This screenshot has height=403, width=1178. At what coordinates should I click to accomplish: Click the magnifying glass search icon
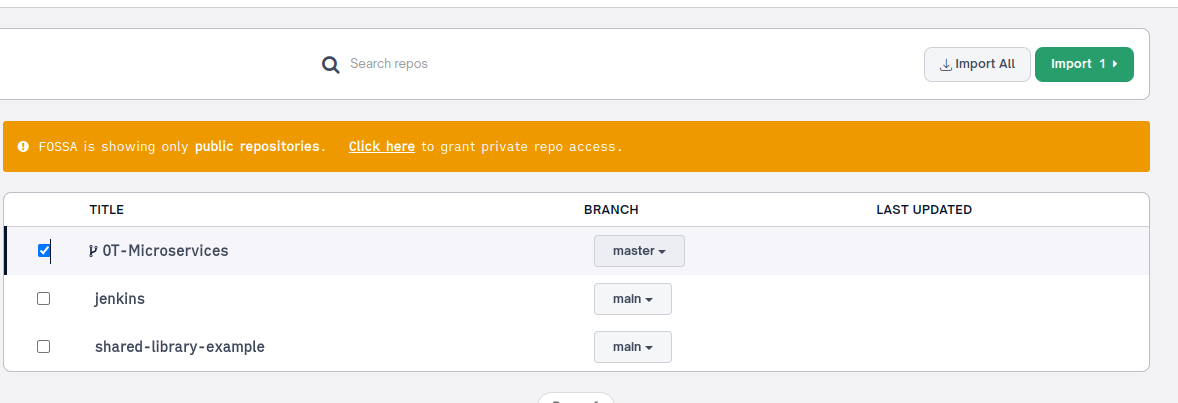tap(331, 65)
